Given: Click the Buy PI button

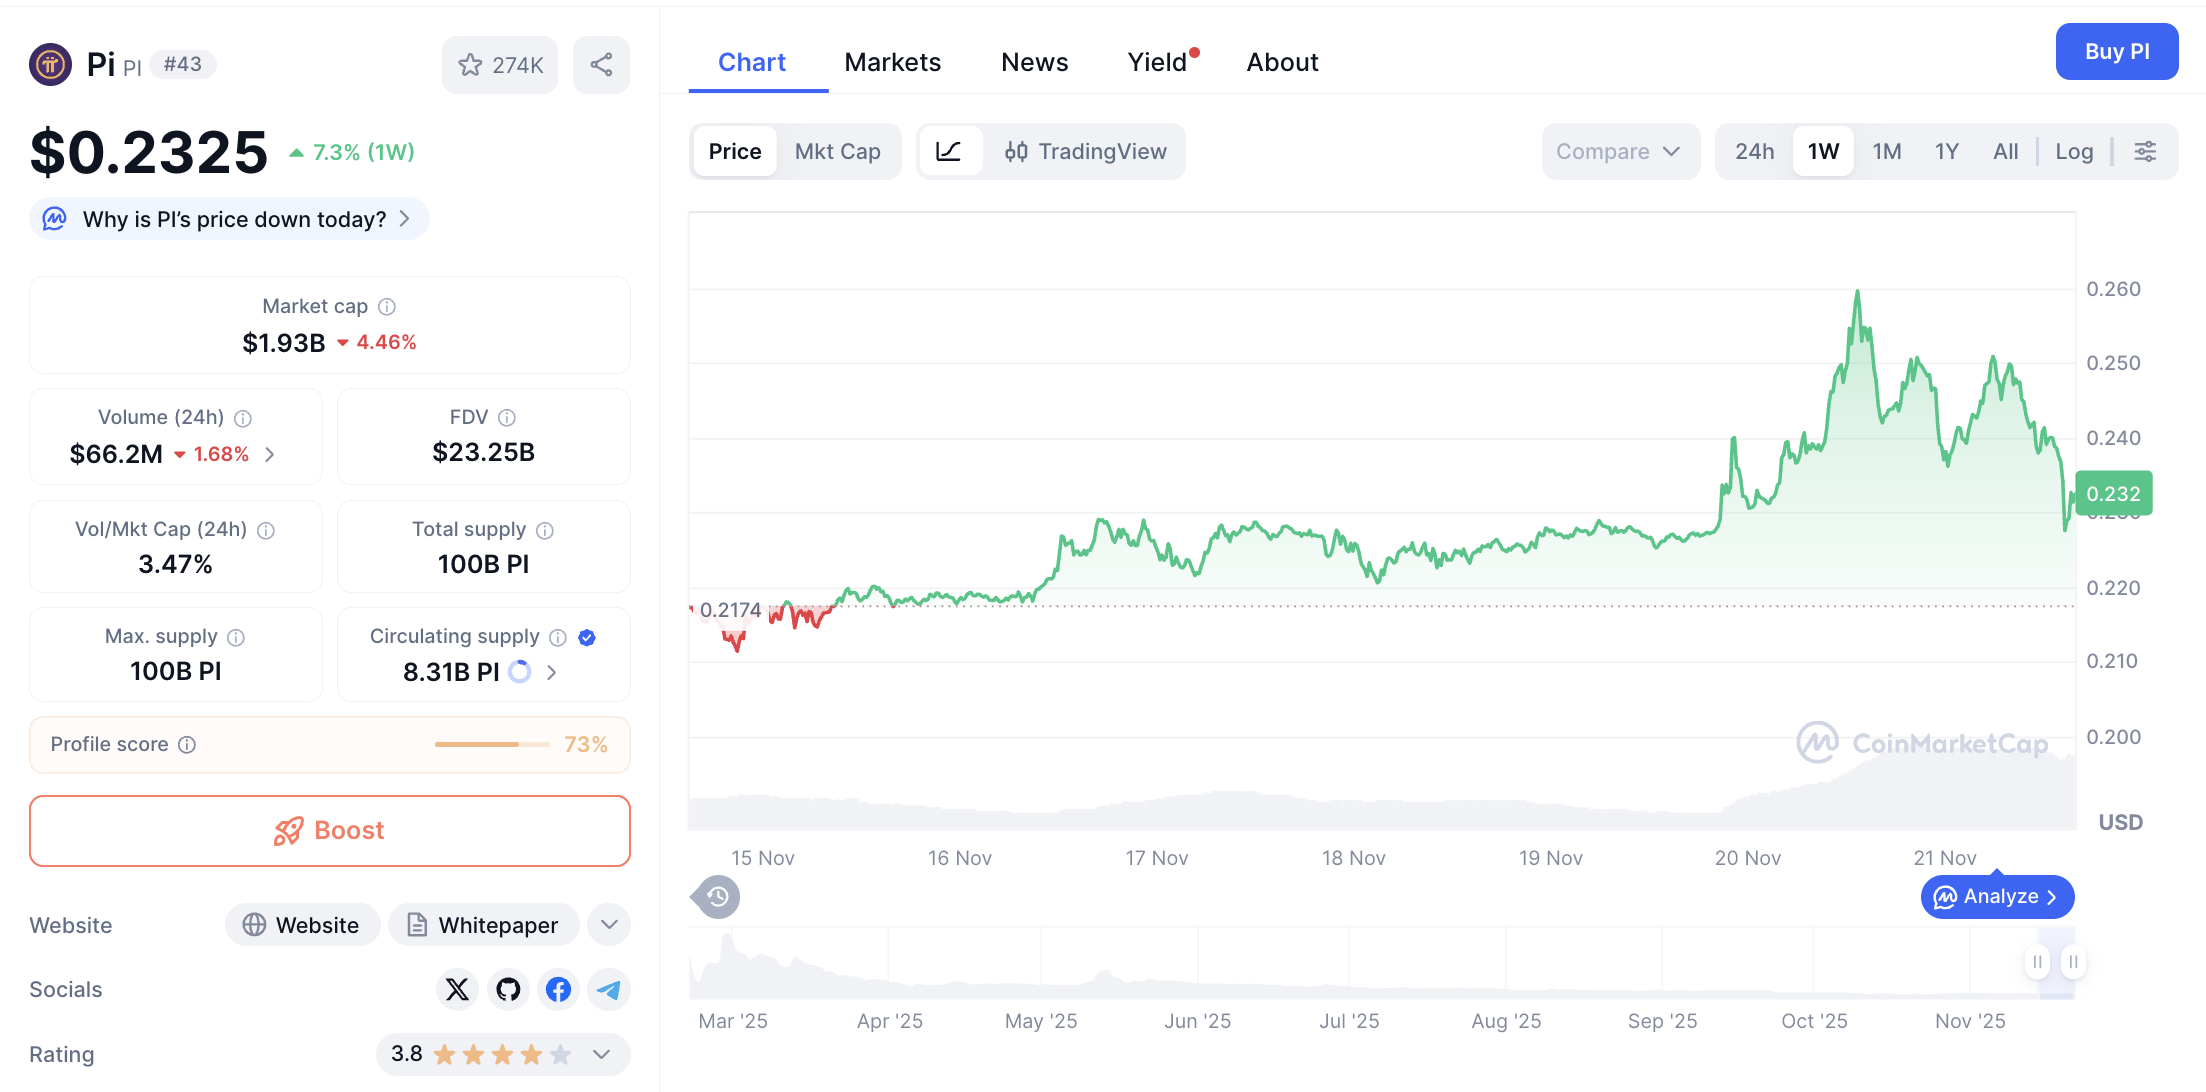Looking at the screenshot, I should point(2117,51).
